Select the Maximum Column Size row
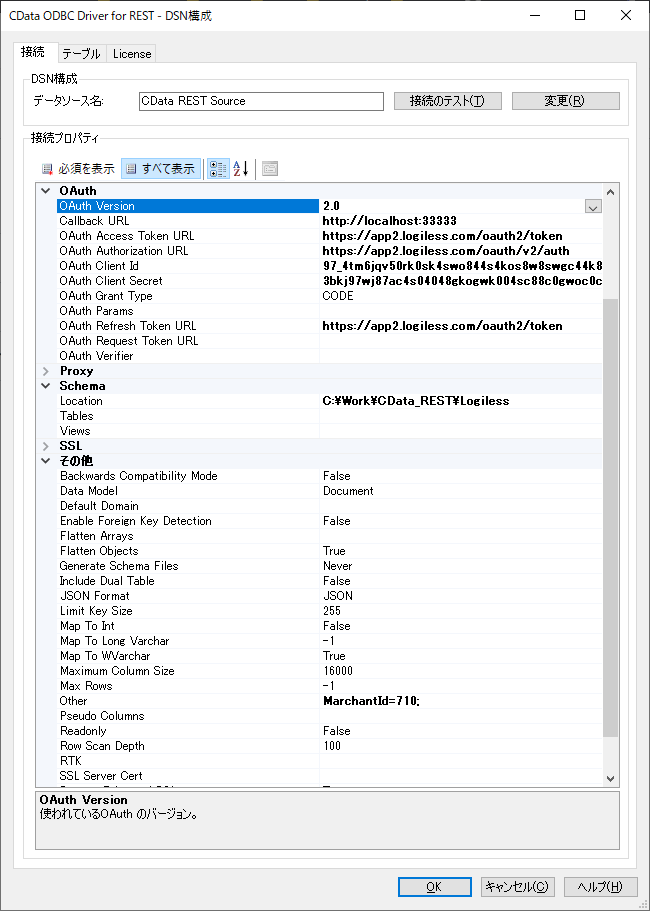Image resolution: width=650 pixels, height=911 pixels. [x=330, y=671]
